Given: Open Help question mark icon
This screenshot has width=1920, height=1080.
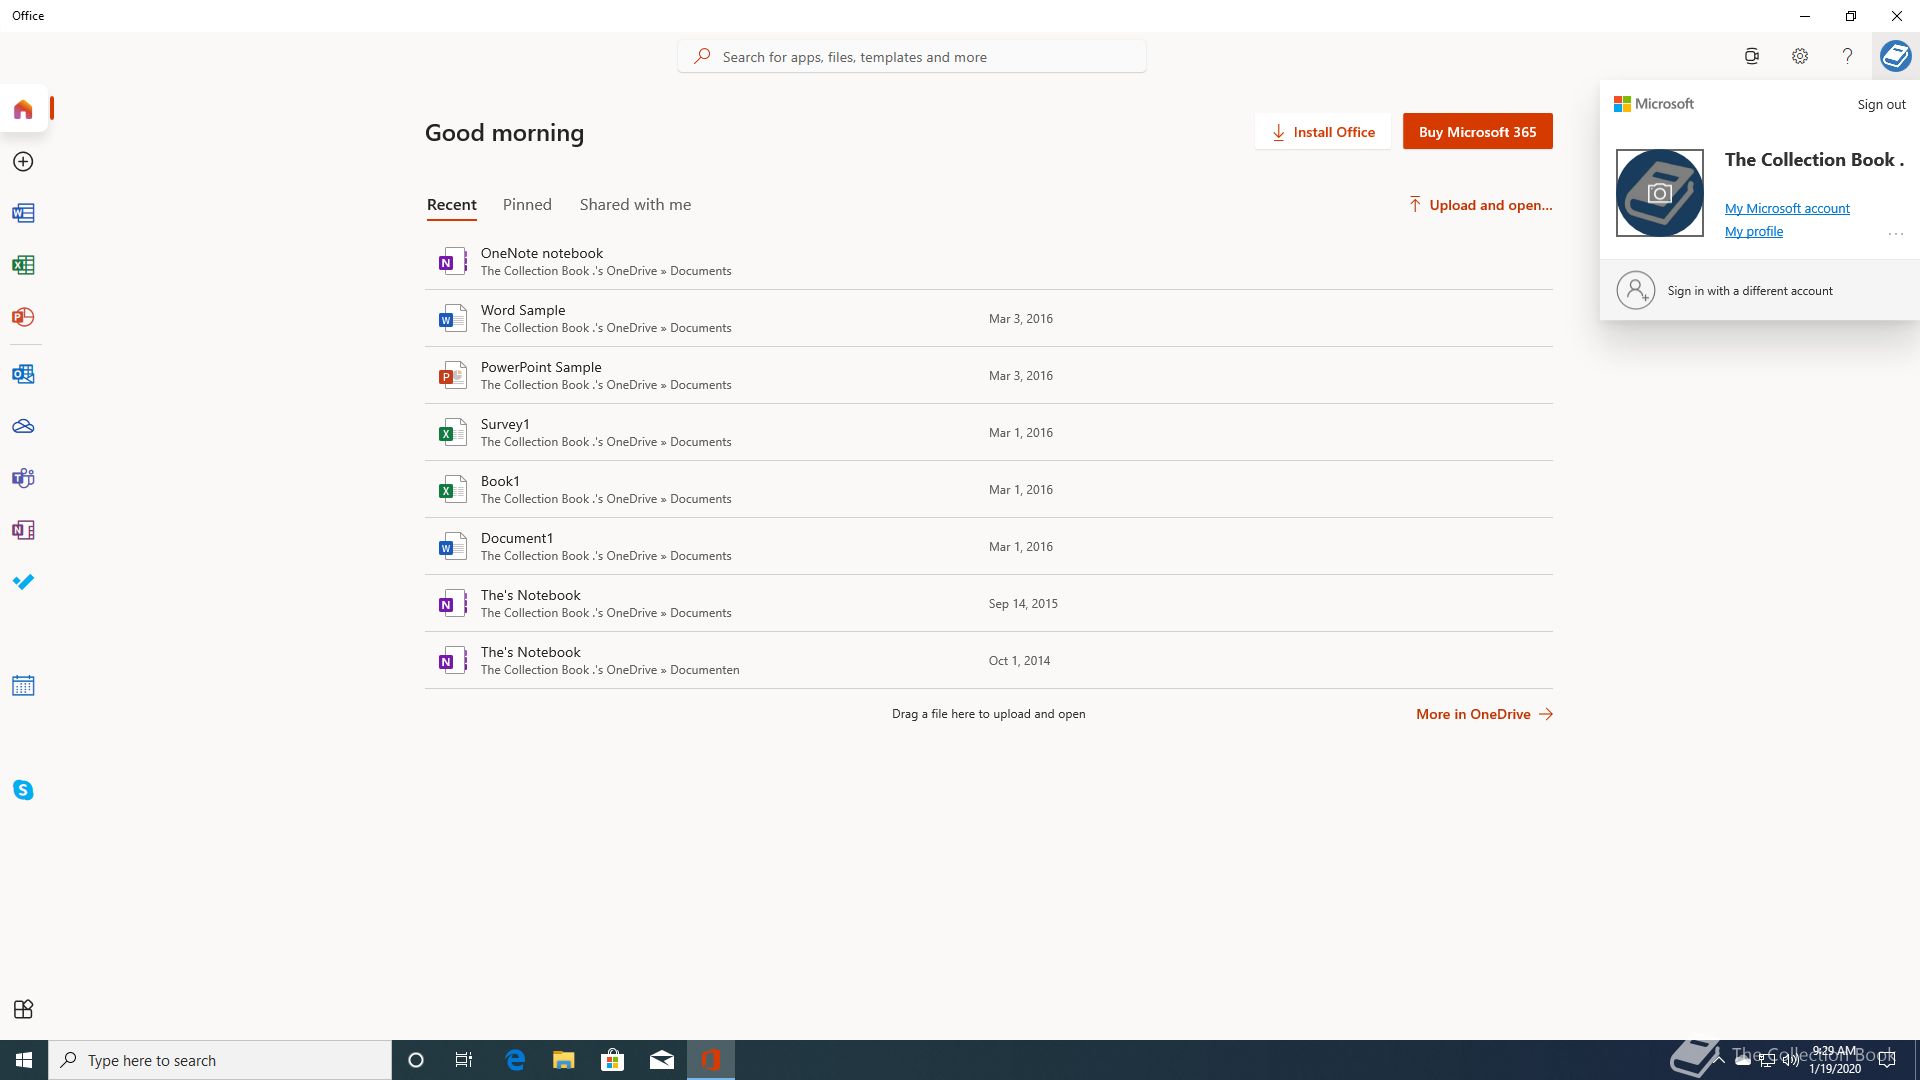Looking at the screenshot, I should (x=1847, y=56).
